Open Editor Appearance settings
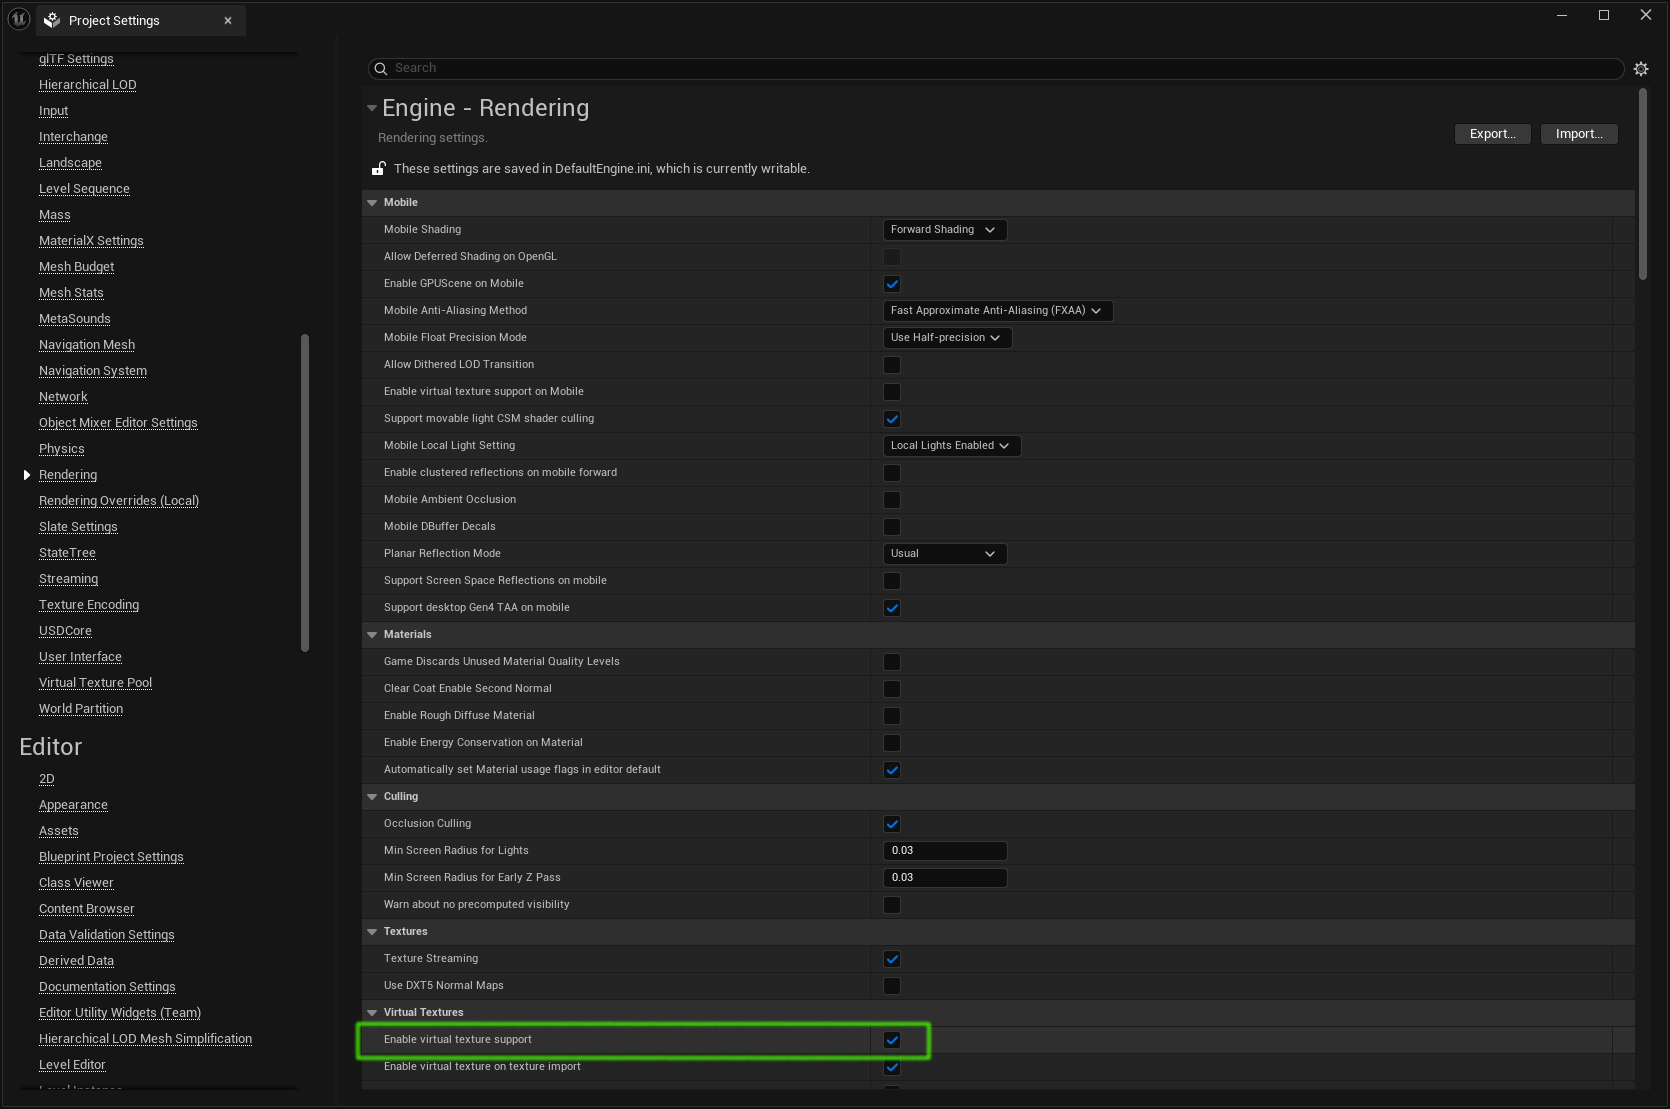 click(73, 805)
